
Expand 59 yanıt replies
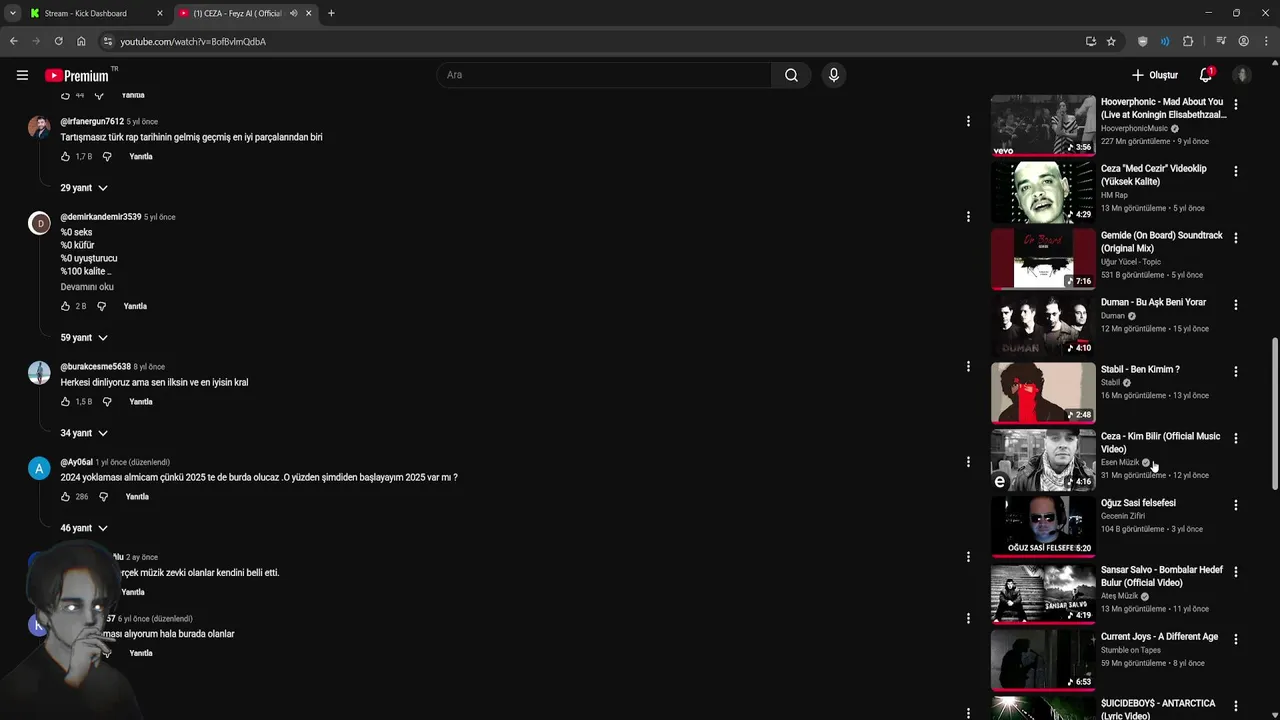click(84, 338)
